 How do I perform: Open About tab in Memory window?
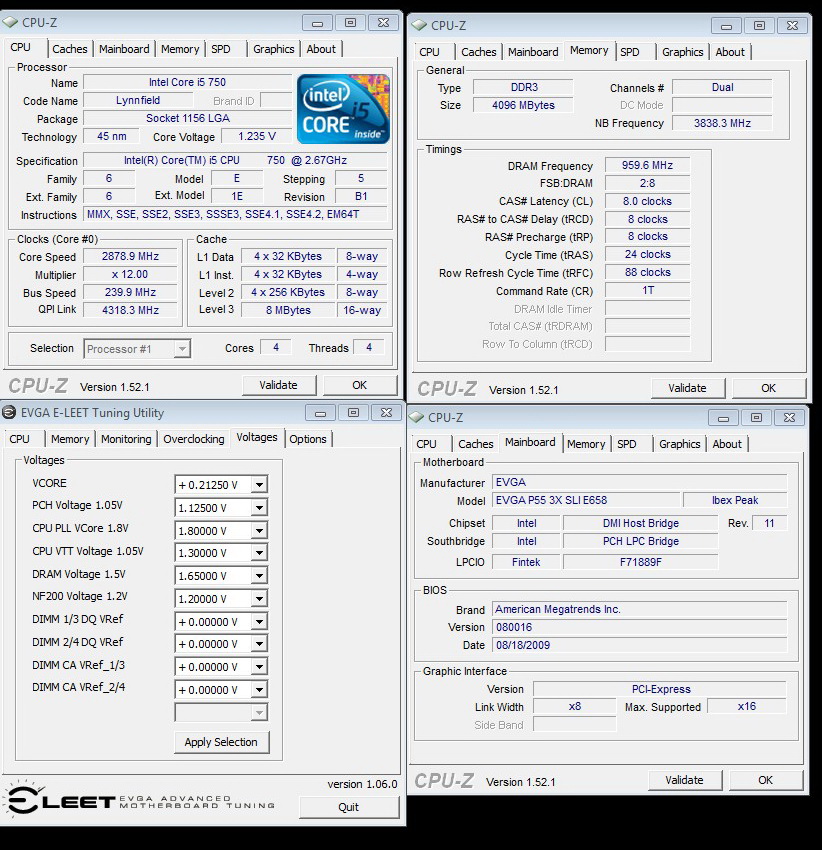(730, 52)
